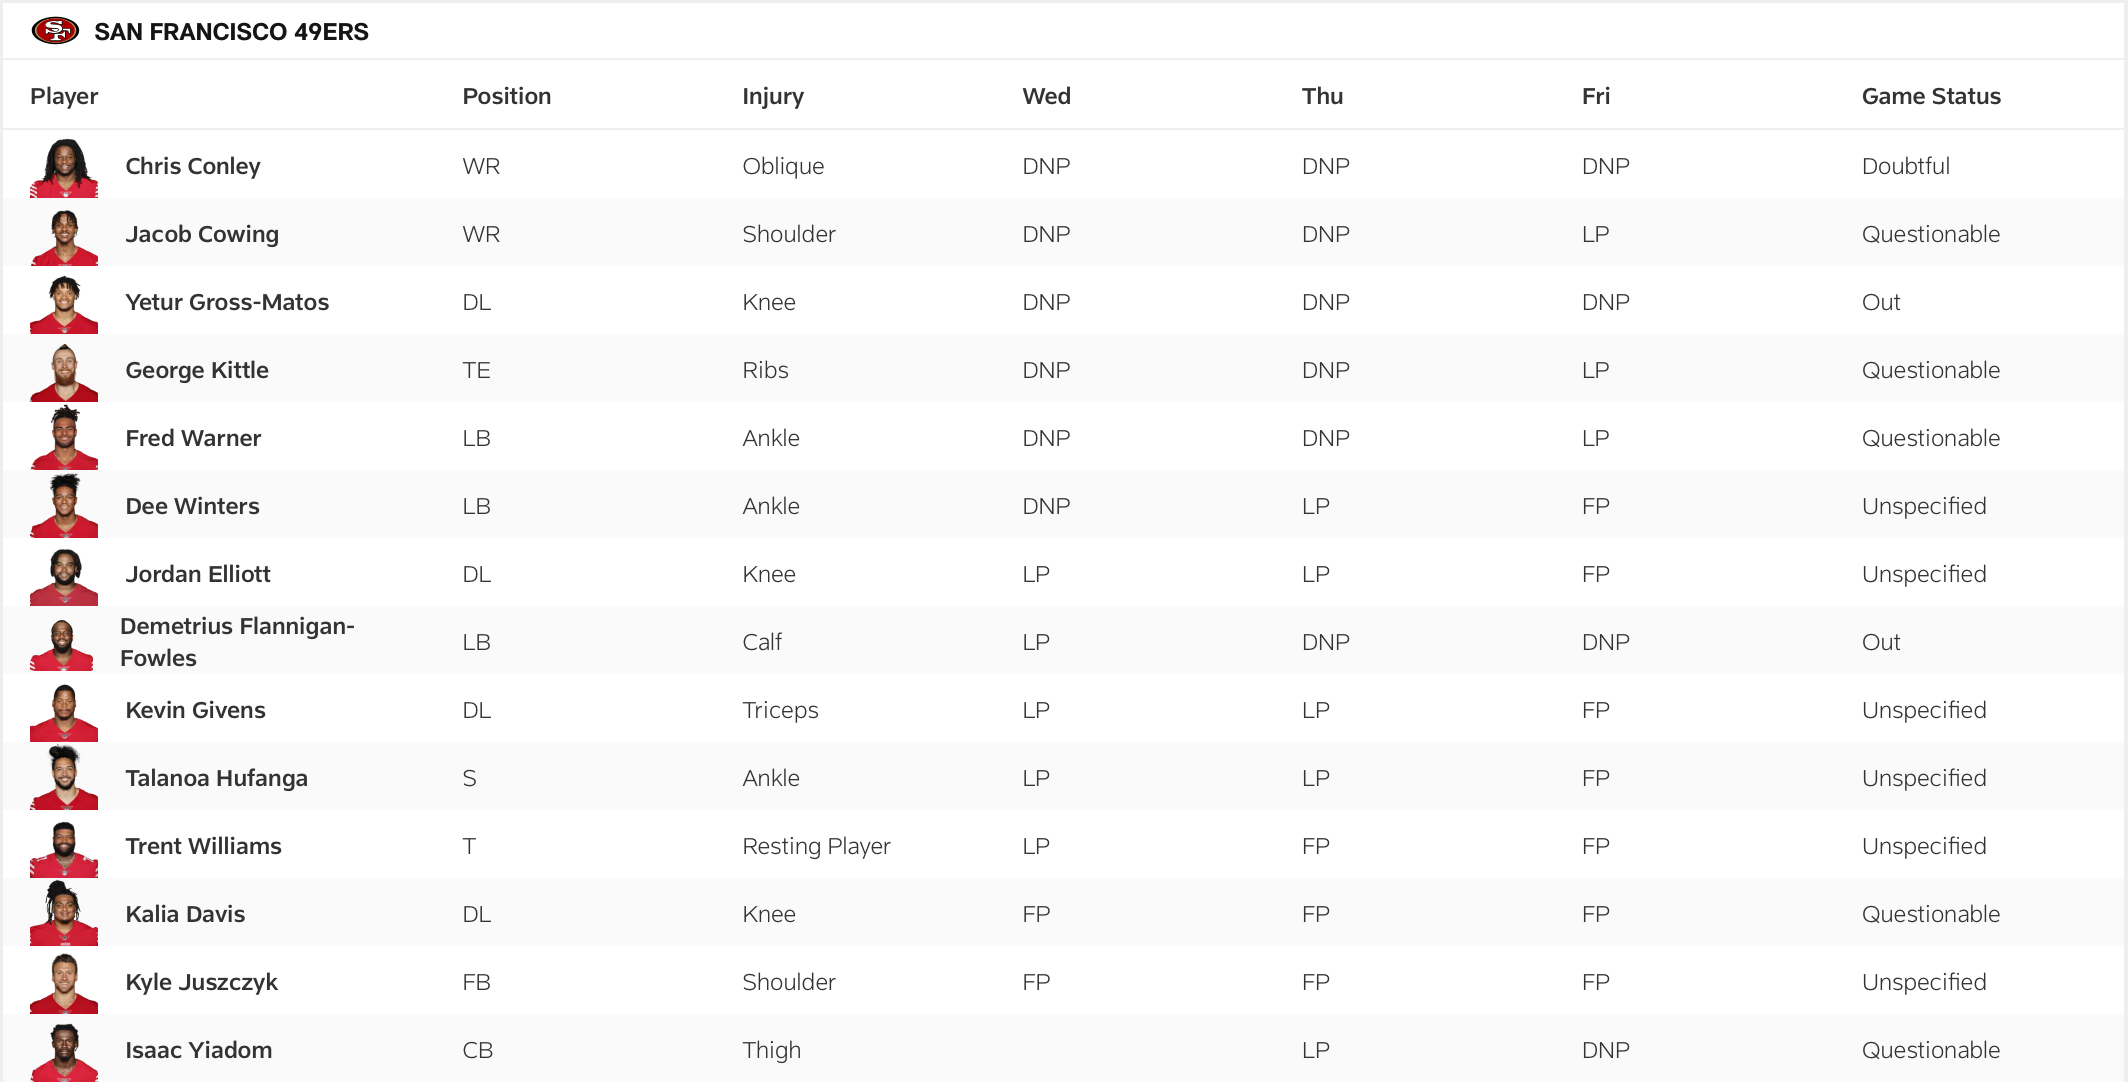Screen dimensions: 2128x1082
Task: Click Talanoa Hufanga's headshot
Action: pyautogui.click(x=64, y=779)
